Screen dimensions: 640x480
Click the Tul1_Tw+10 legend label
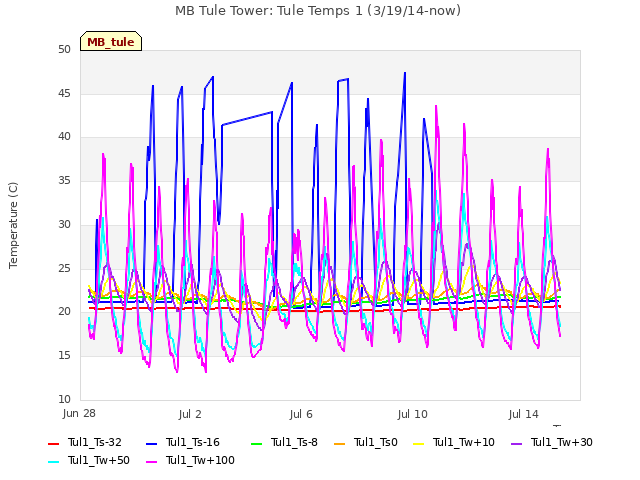point(464,442)
